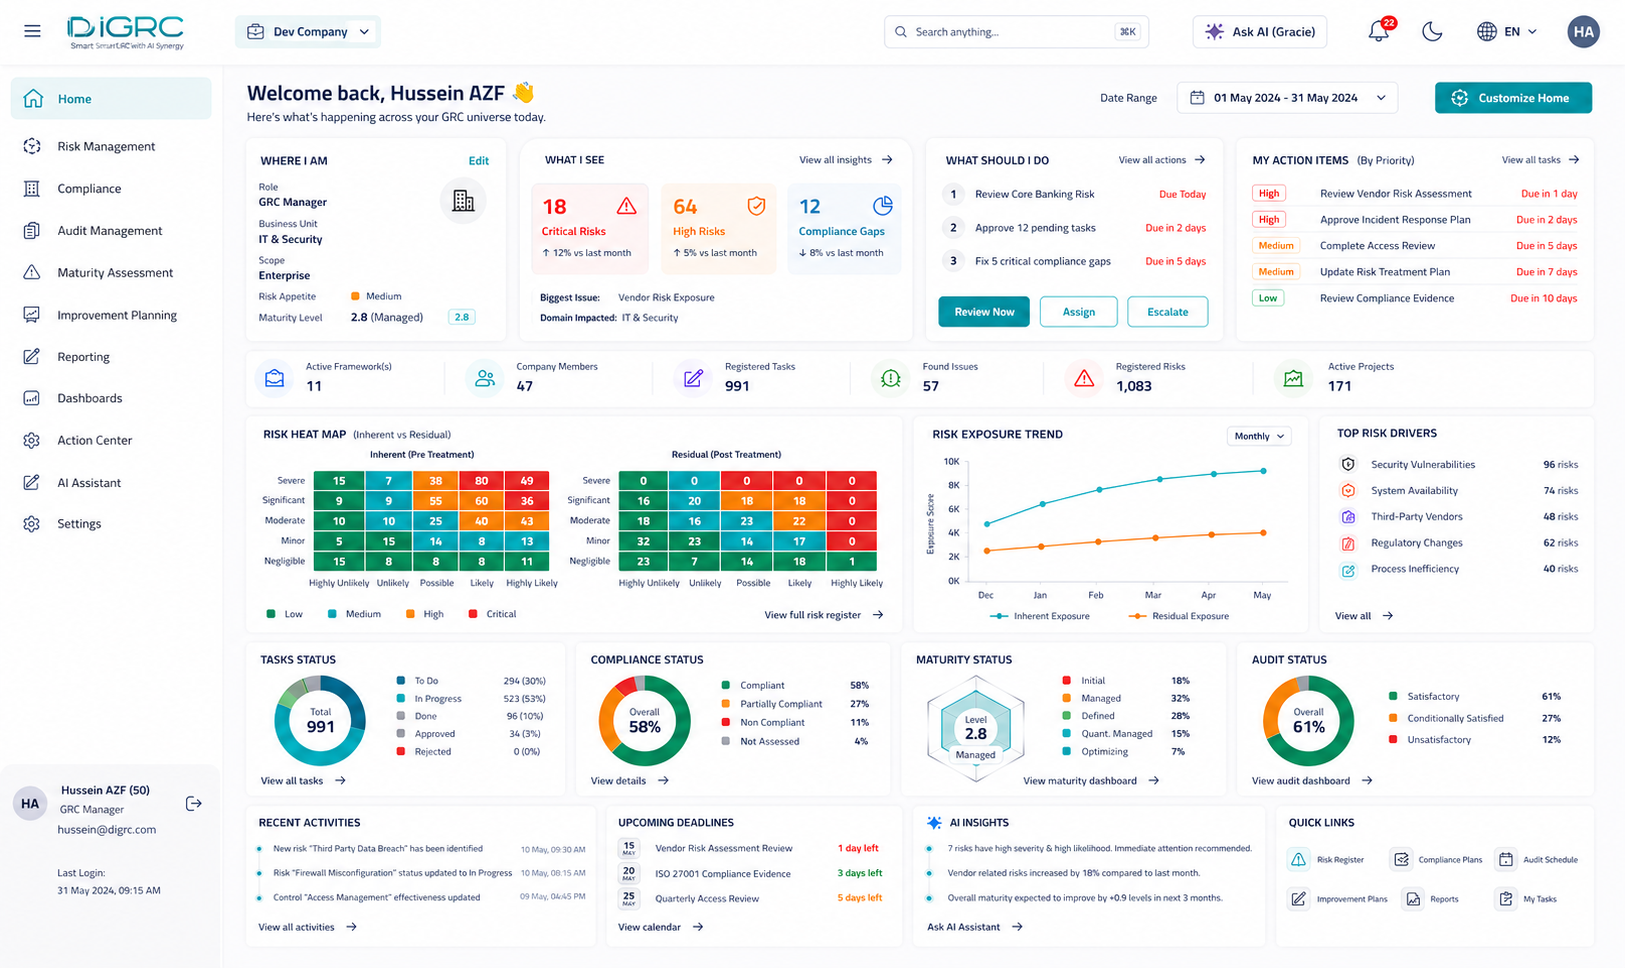Click the Critical Risks warning triangle icon
This screenshot has width=1625, height=968.
pyautogui.click(x=626, y=206)
